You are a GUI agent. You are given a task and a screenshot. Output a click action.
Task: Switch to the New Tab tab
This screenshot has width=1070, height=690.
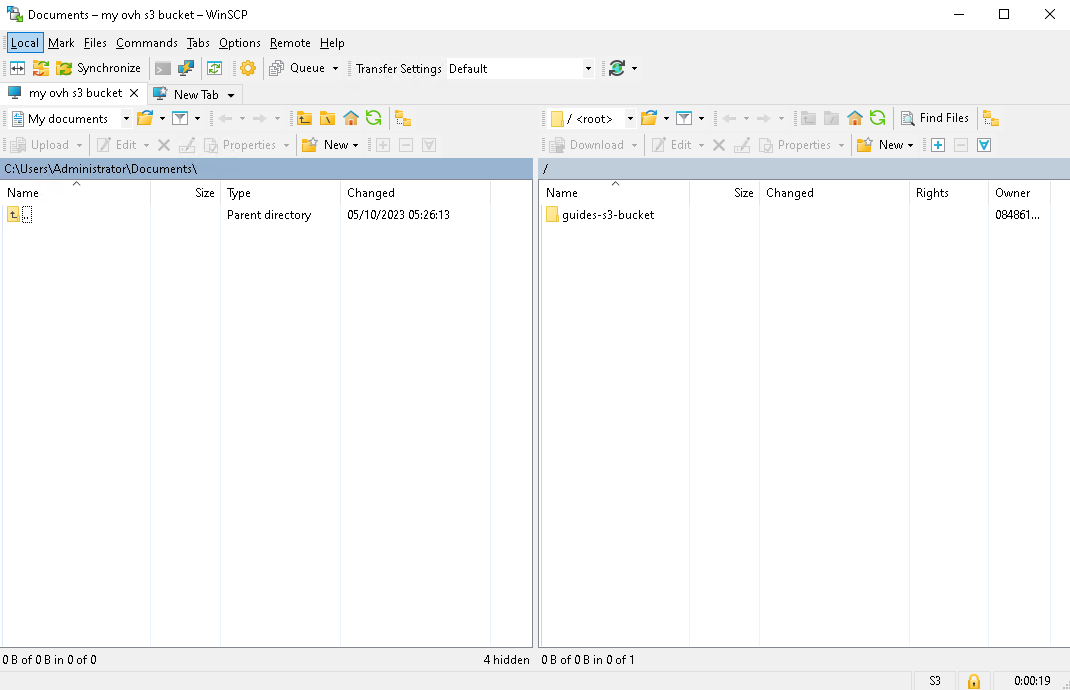[x=194, y=93]
